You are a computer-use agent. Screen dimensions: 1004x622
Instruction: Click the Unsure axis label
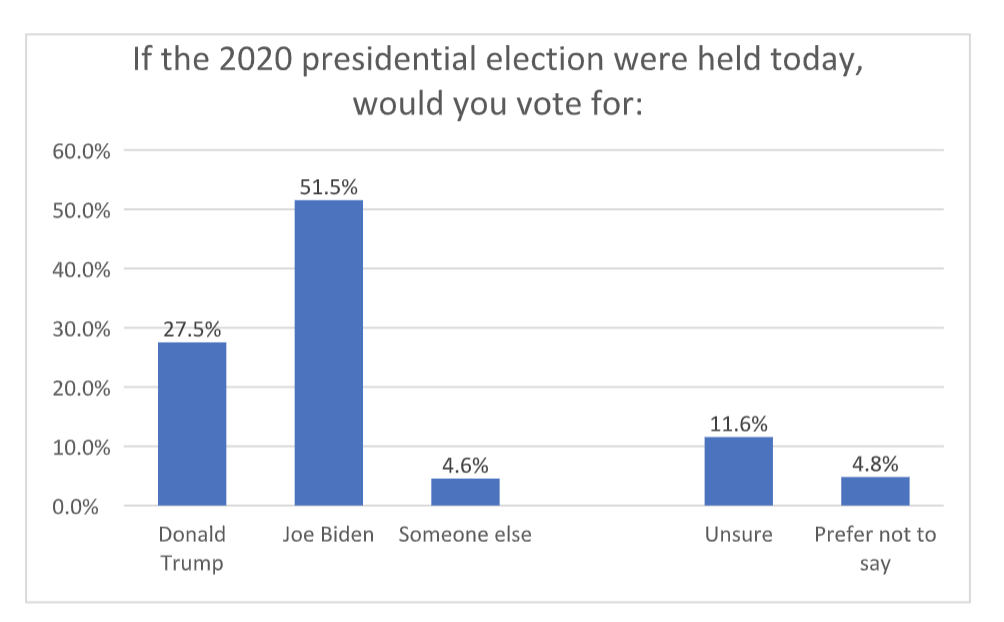pos(738,534)
